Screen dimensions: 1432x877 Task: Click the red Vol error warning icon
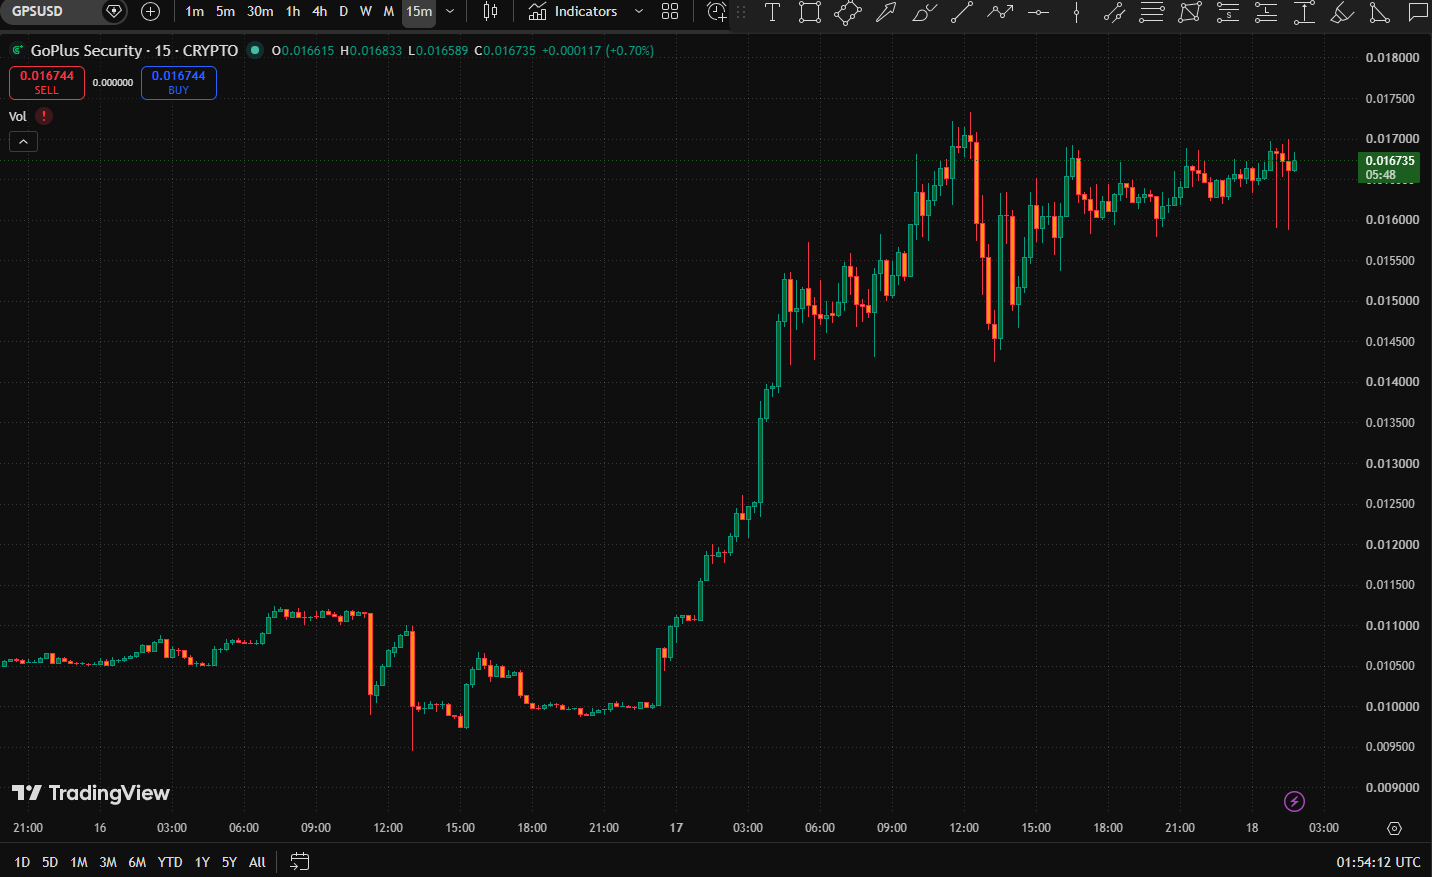click(44, 116)
